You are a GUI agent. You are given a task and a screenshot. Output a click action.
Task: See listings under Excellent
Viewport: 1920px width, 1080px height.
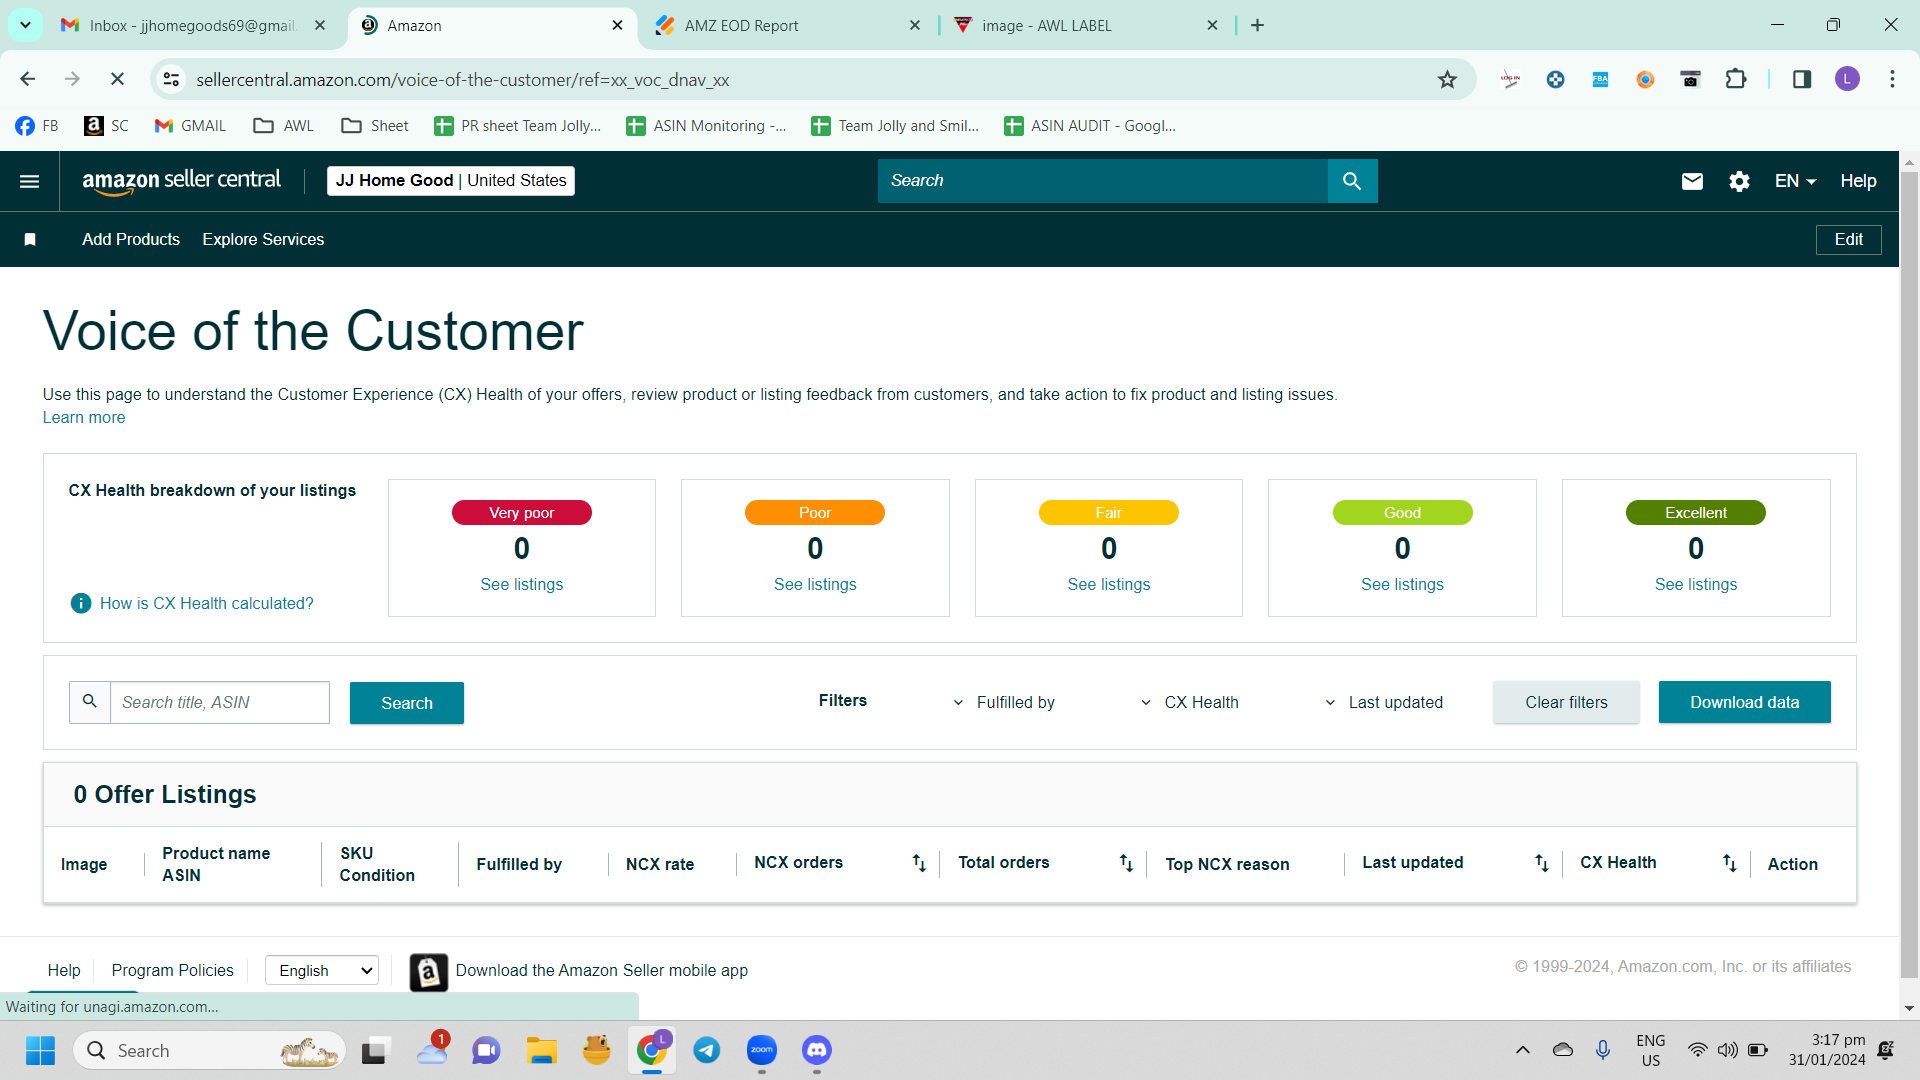[x=1696, y=585]
